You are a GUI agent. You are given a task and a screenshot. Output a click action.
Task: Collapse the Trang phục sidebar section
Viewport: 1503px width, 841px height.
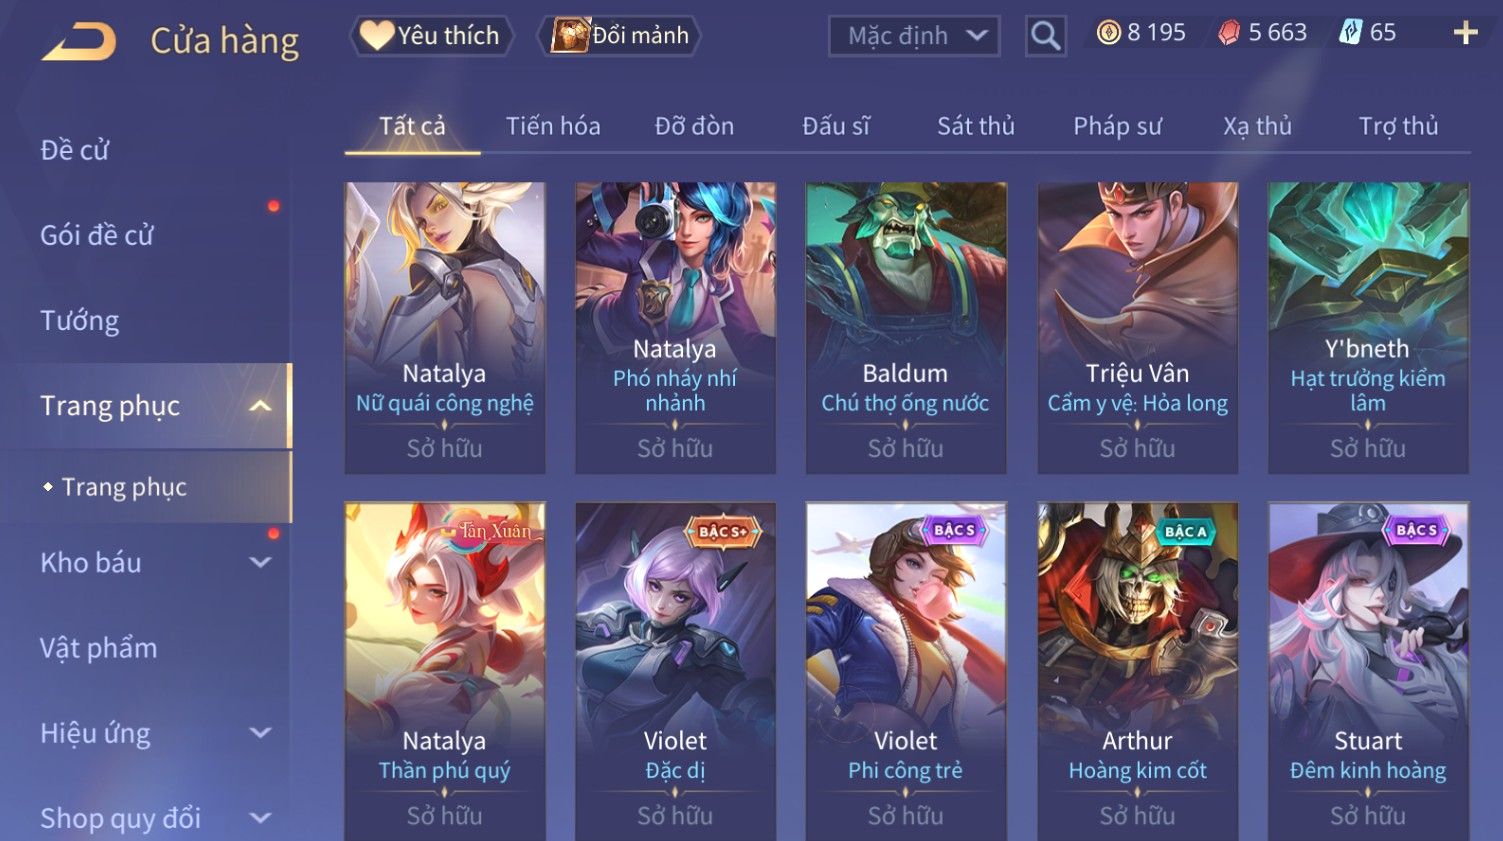[x=260, y=406]
